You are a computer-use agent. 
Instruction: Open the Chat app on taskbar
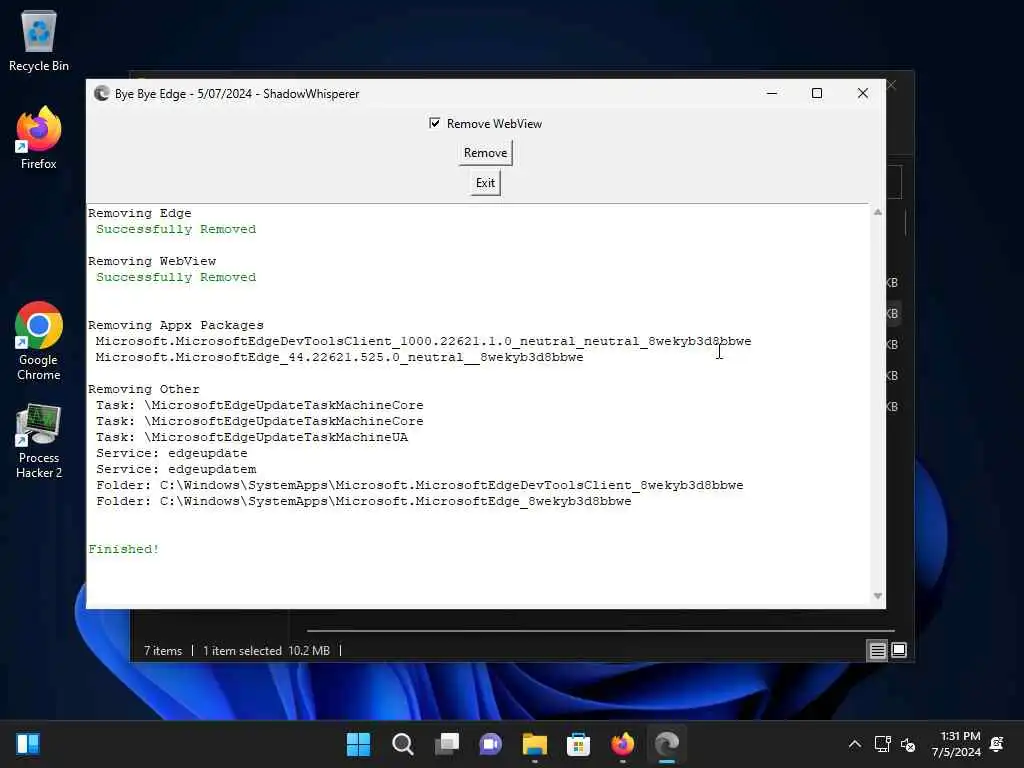click(x=490, y=744)
